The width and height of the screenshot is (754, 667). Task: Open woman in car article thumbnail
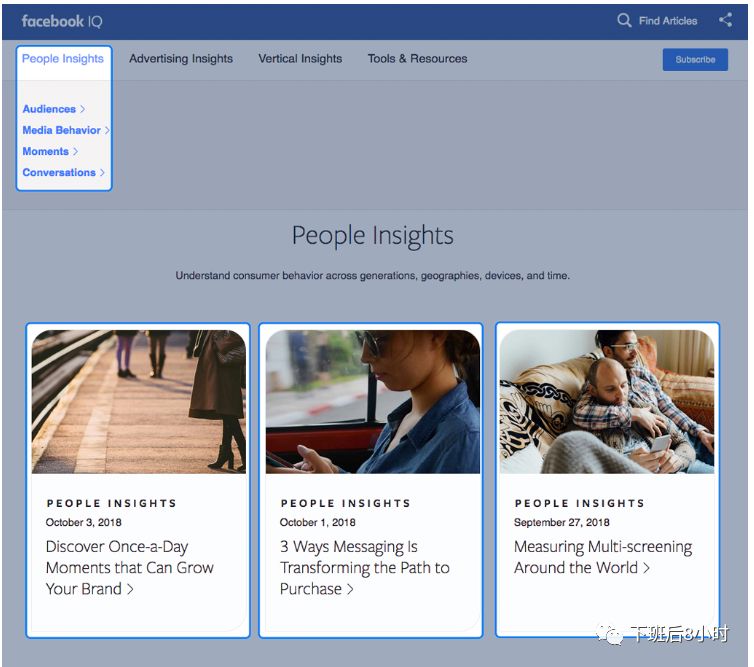coord(373,402)
